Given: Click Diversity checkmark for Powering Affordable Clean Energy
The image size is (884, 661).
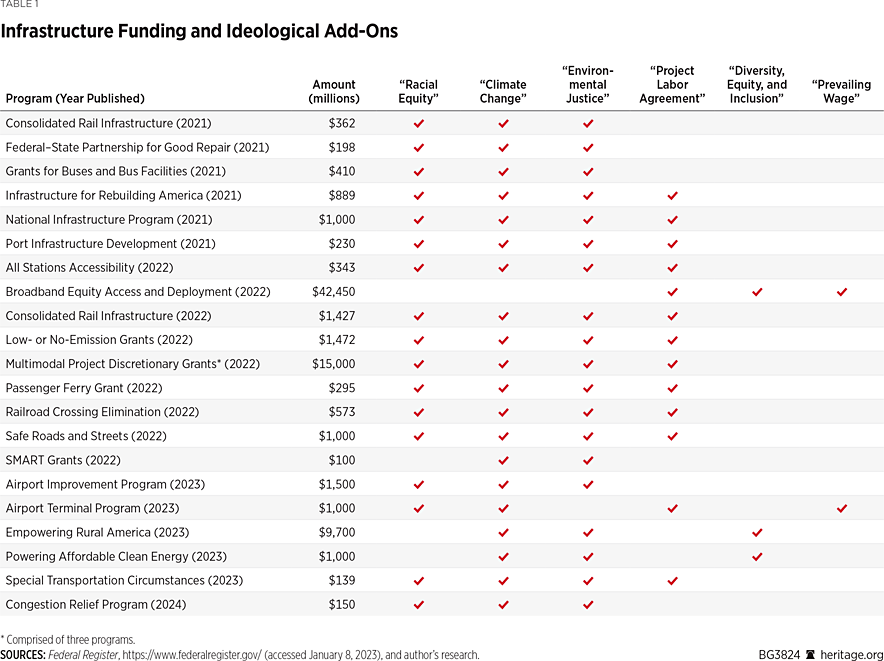Looking at the screenshot, I should [757, 557].
